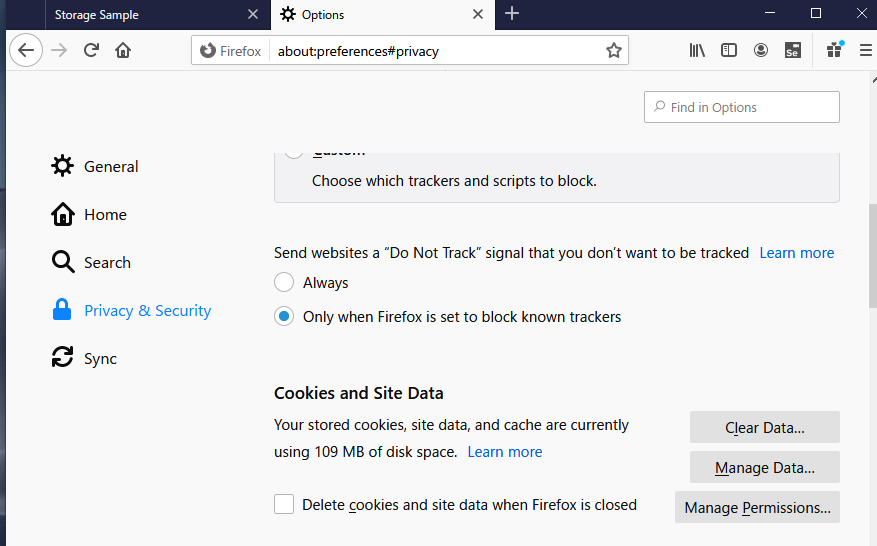The image size is (877, 546).
Task: Open the Library icon in toolbar
Action: pos(697,50)
